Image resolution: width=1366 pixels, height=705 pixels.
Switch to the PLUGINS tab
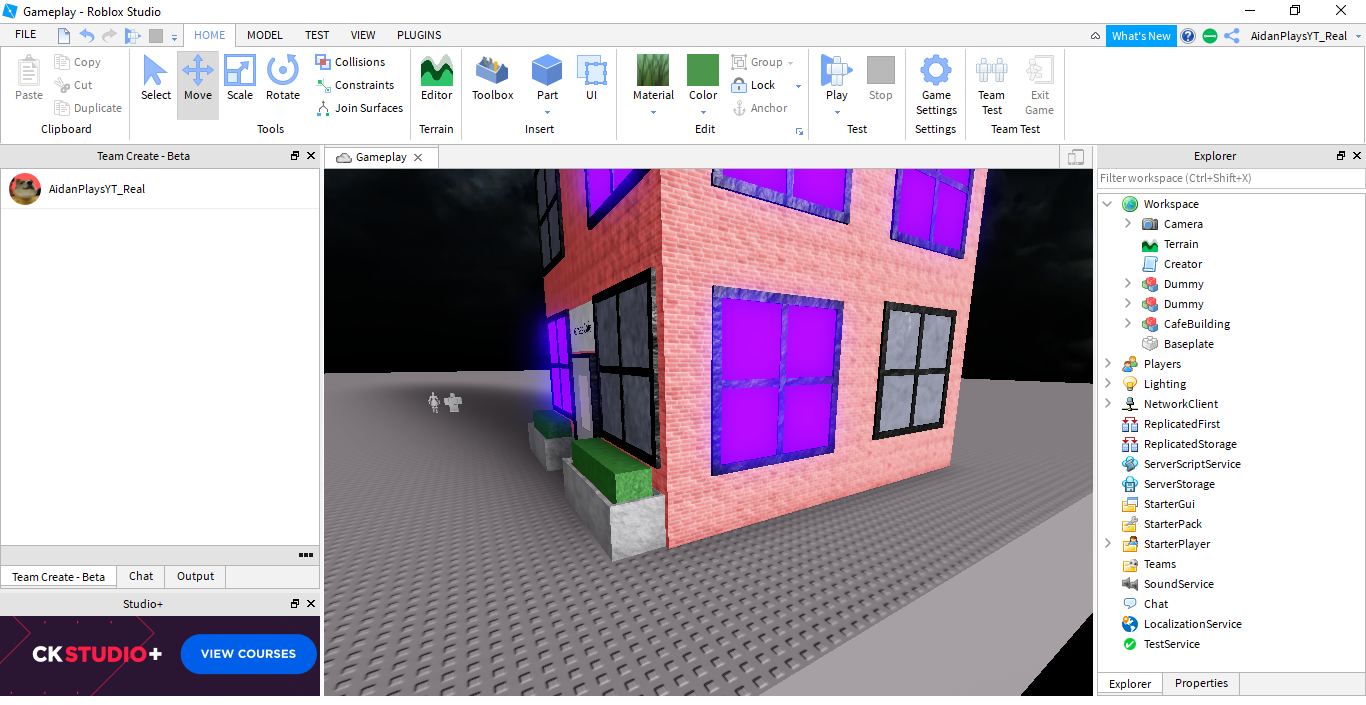click(x=419, y=35)
